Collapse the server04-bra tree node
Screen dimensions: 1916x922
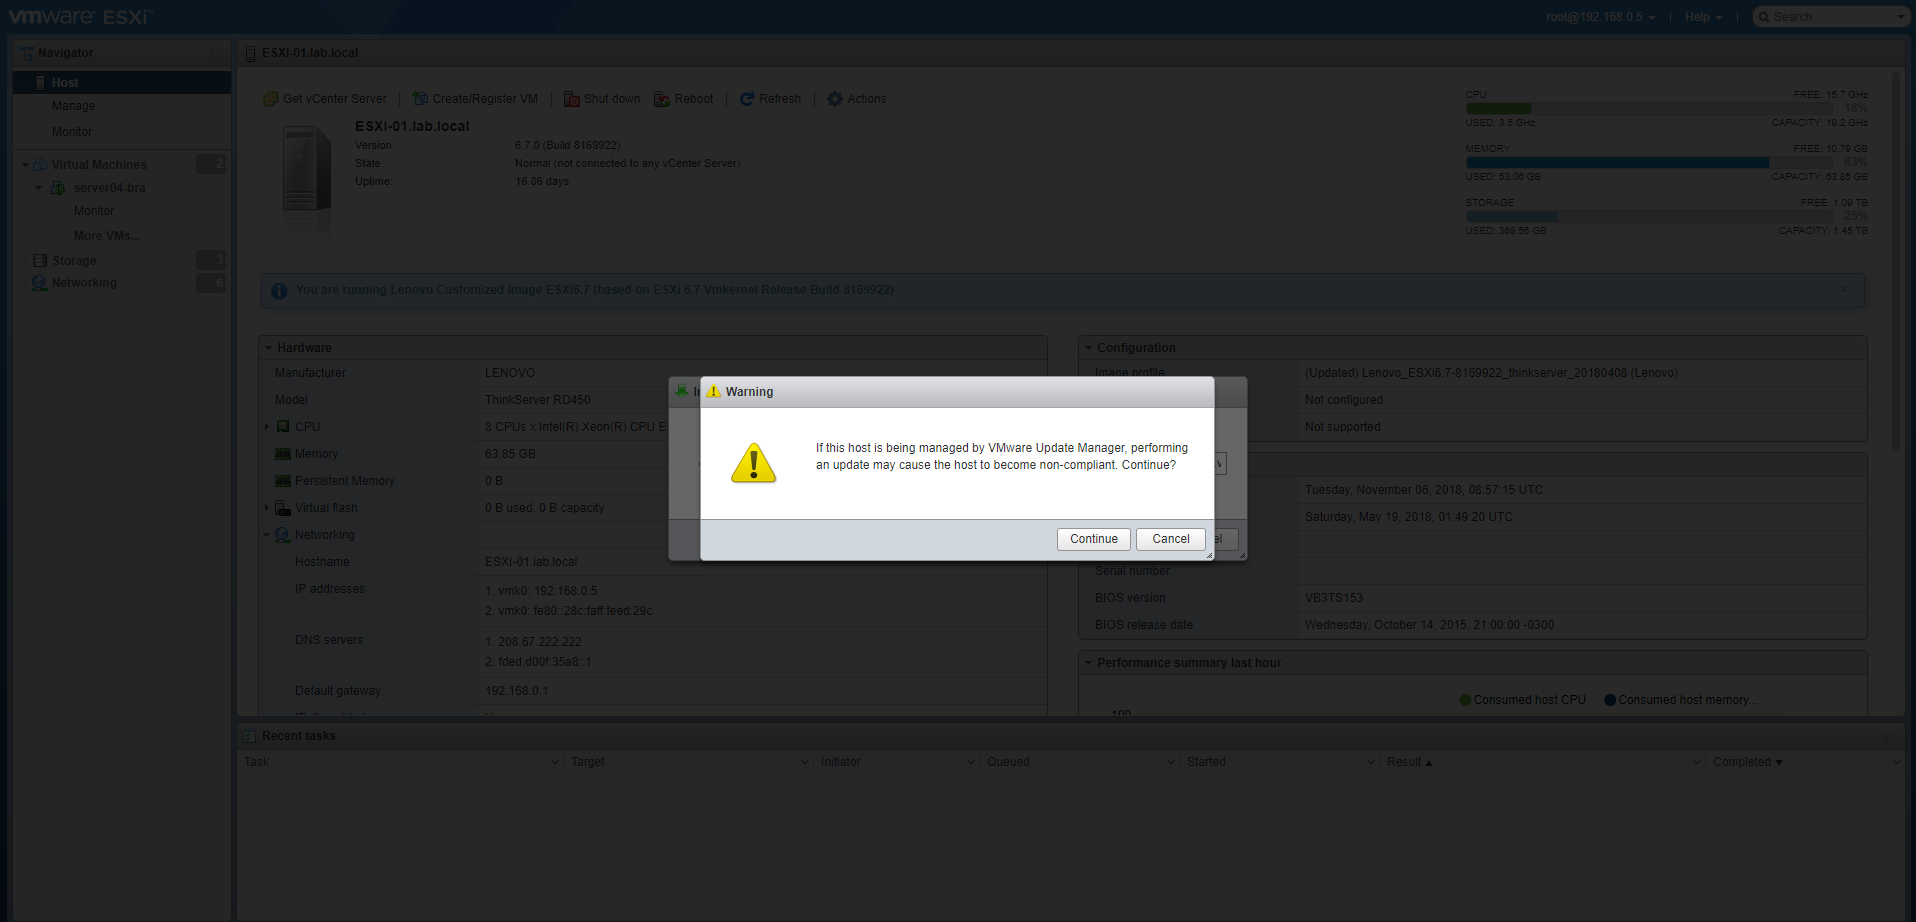tap(39, 188)
